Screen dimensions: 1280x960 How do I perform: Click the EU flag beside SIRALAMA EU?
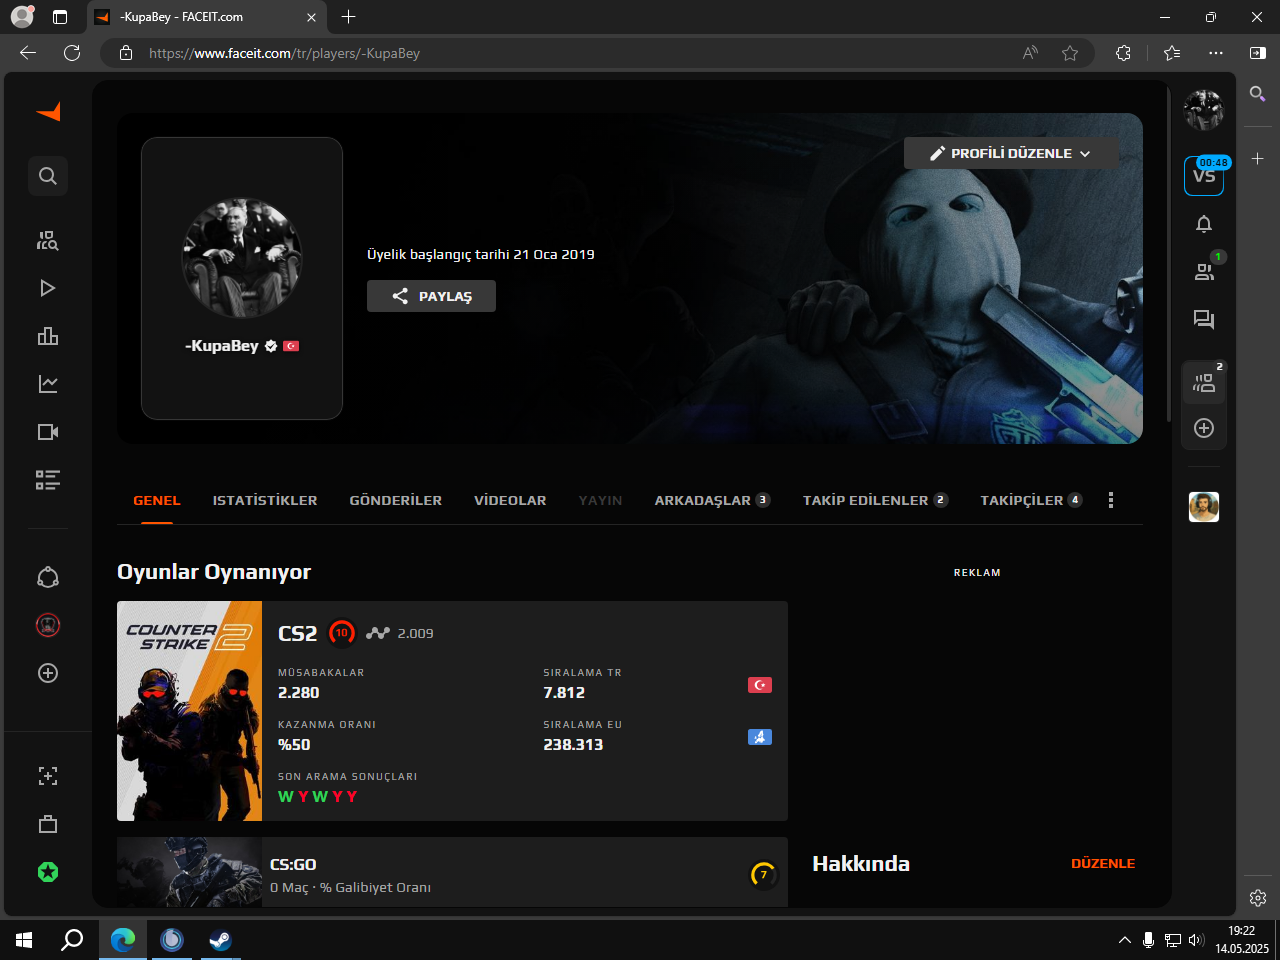click(x=760, y=737)
